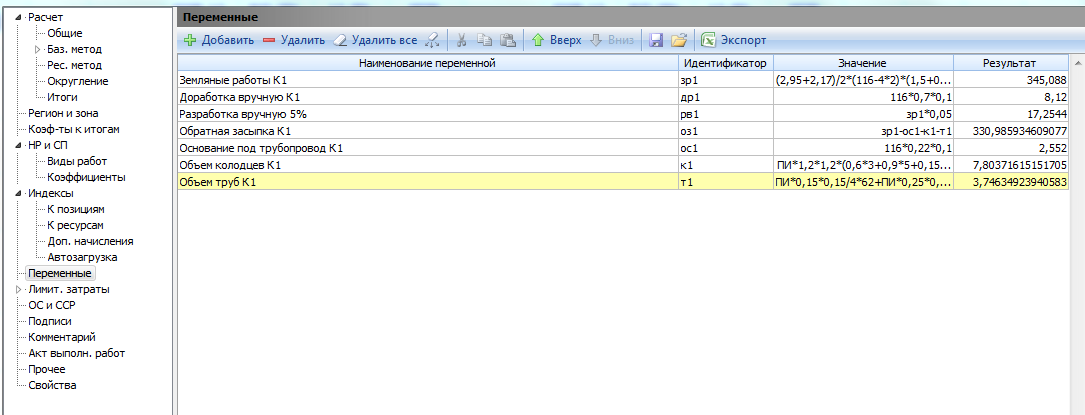Click the floppy disk save icon

click(x=656, y=41)
